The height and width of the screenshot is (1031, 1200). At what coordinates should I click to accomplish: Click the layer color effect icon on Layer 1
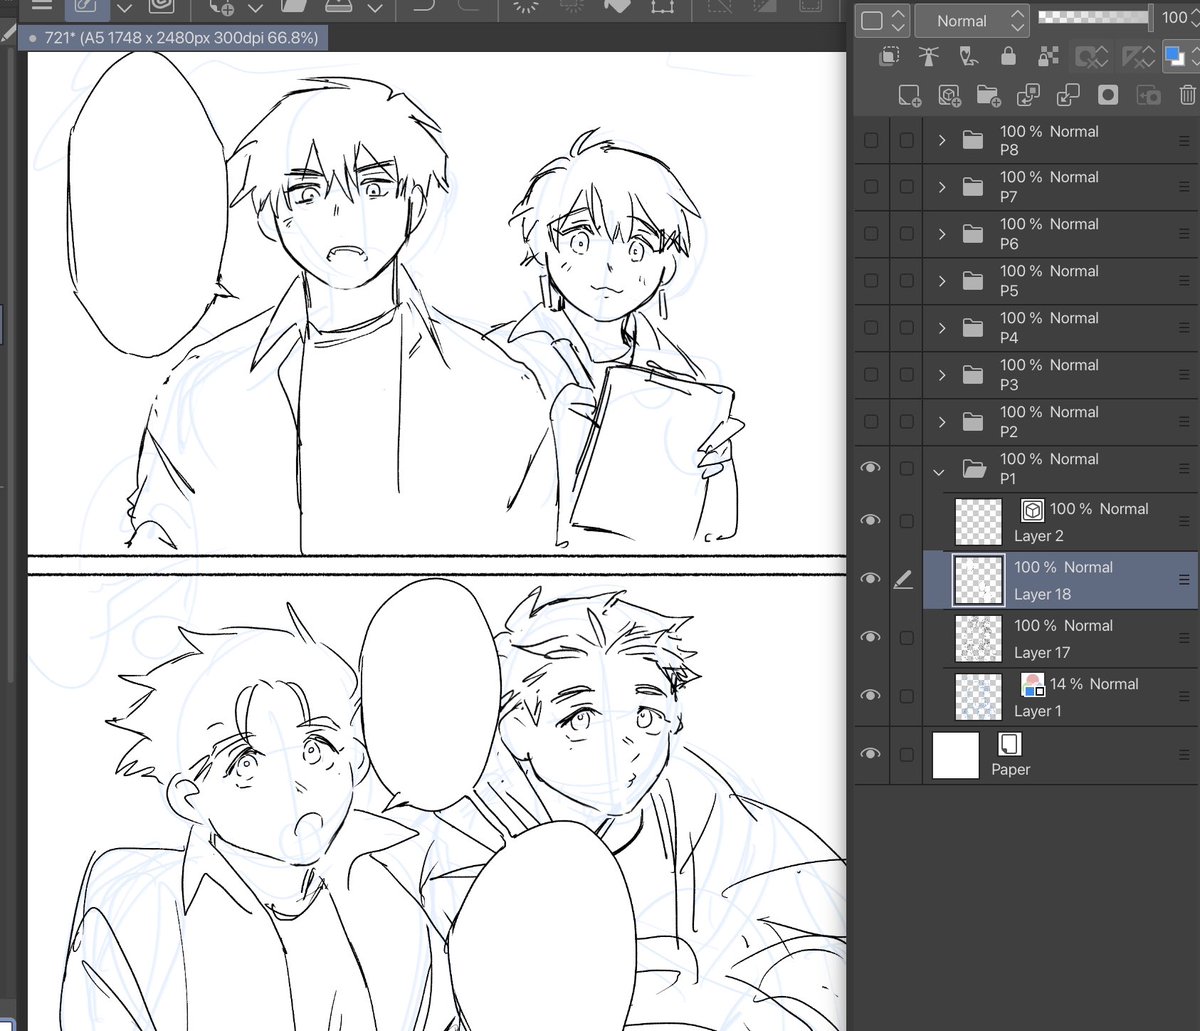click(1032, 685)
